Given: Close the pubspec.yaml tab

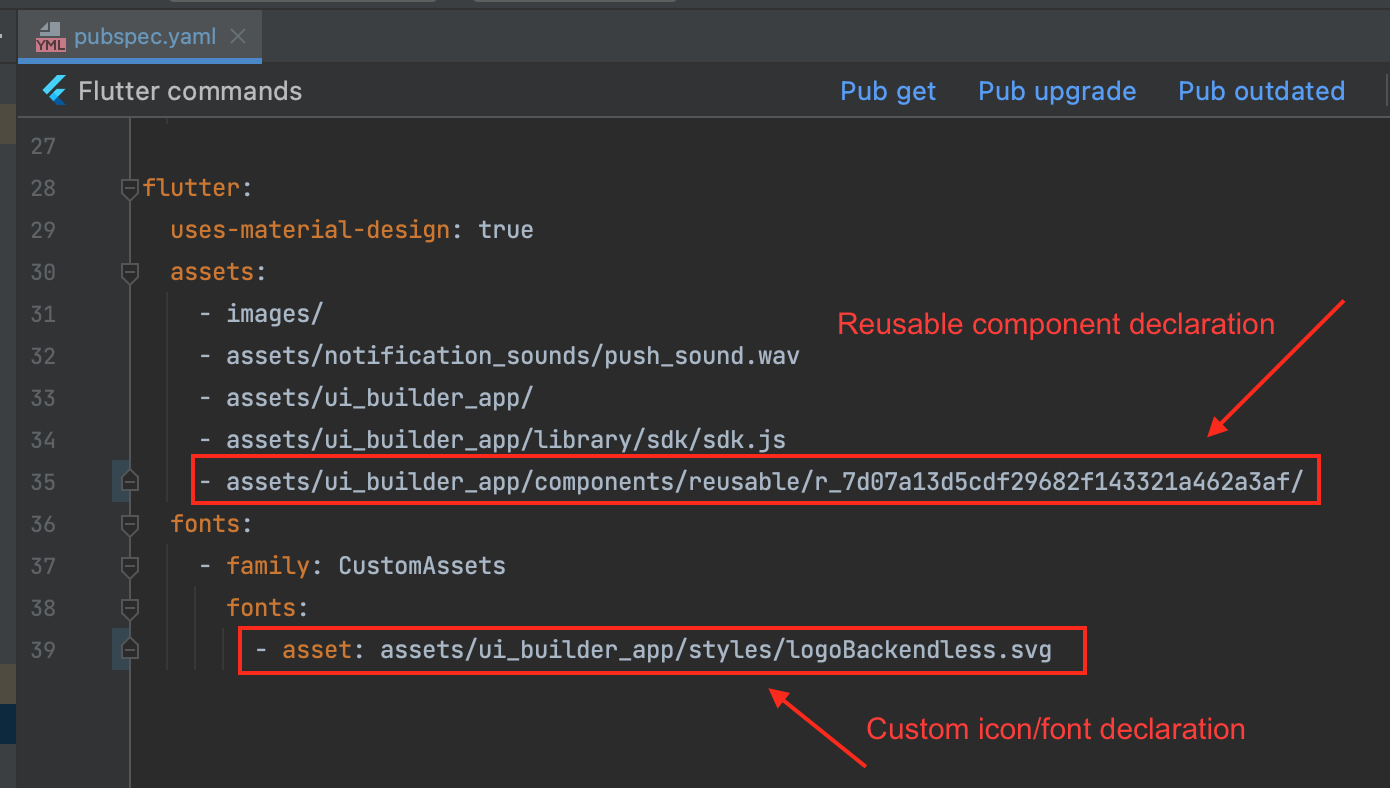Looking at the screenshot, I should [237, 35].
